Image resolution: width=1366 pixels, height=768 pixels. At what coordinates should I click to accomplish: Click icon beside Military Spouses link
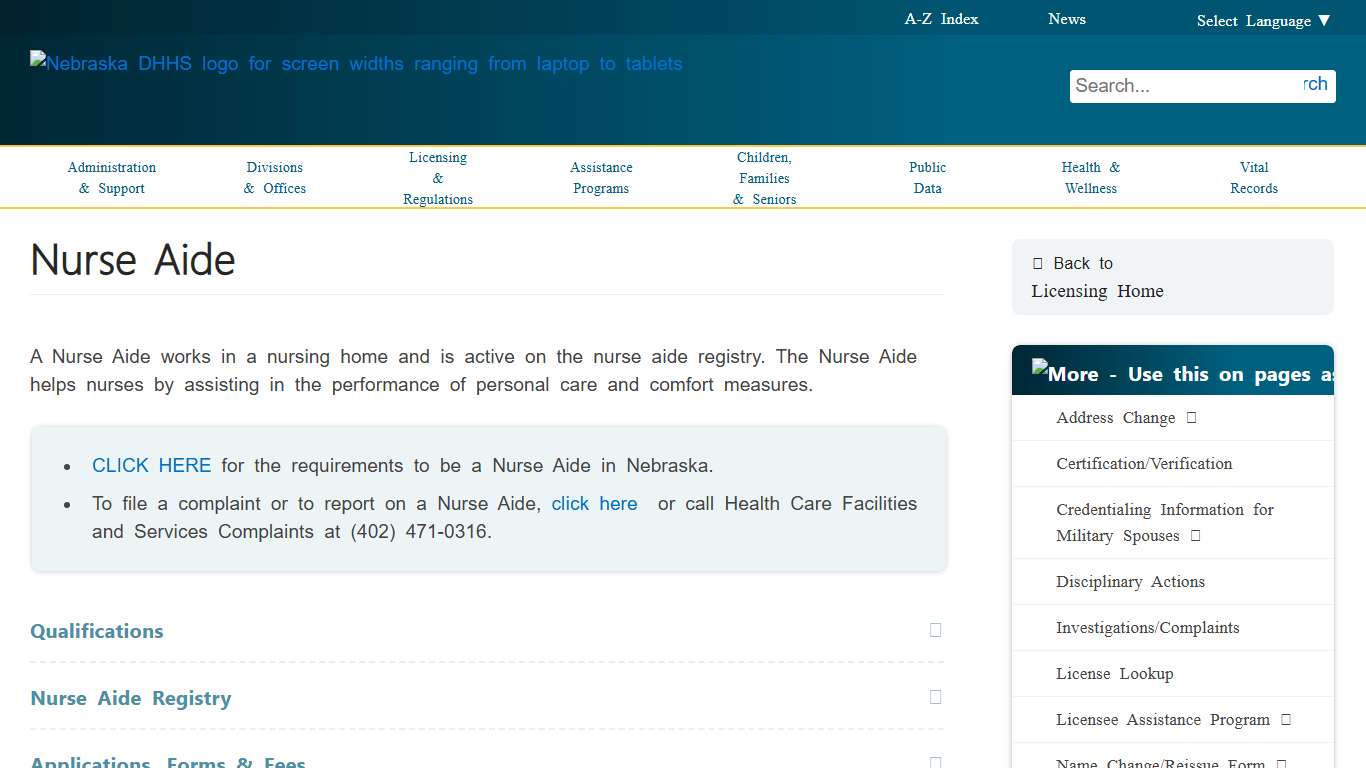coord(1195,536)
